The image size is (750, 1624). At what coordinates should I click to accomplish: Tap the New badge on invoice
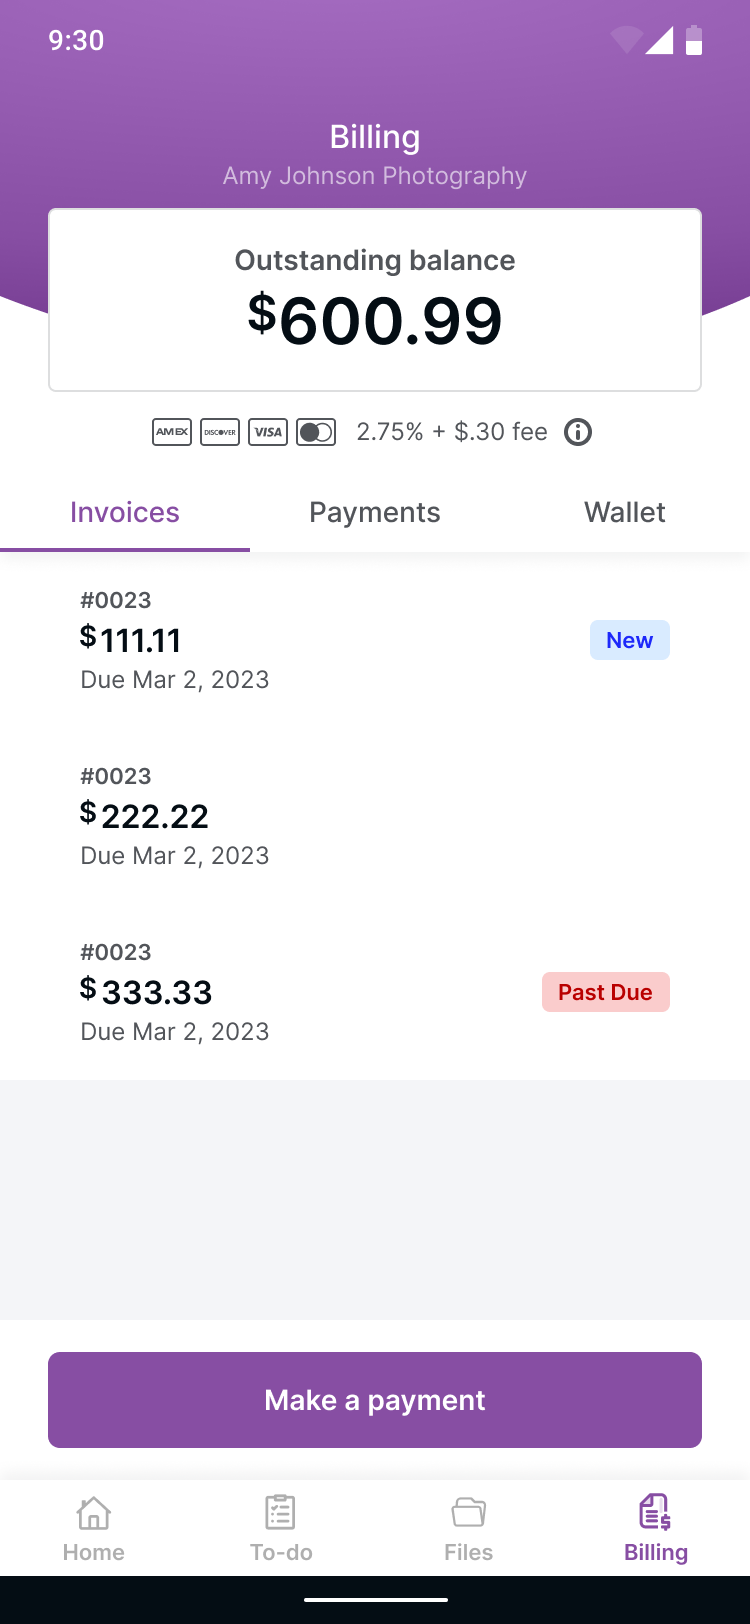(x=630, y=641)
